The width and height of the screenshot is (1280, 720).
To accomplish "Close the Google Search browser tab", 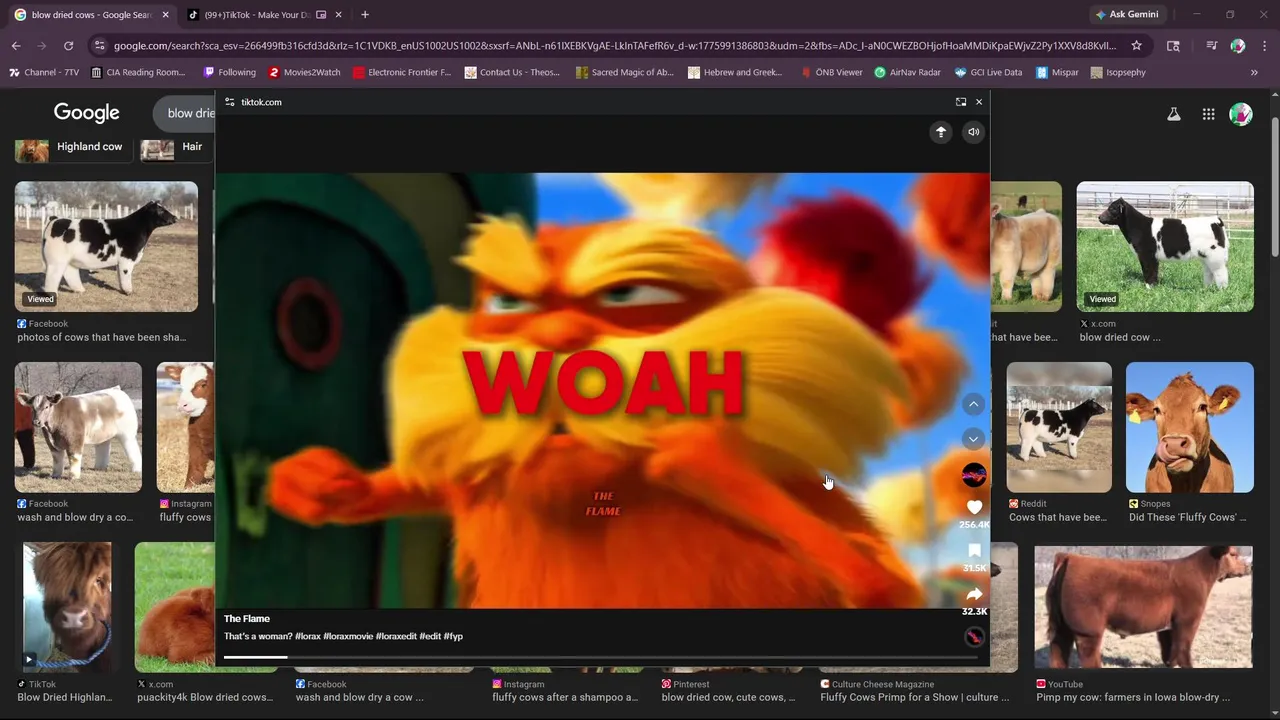I will [x=165, y=15].
